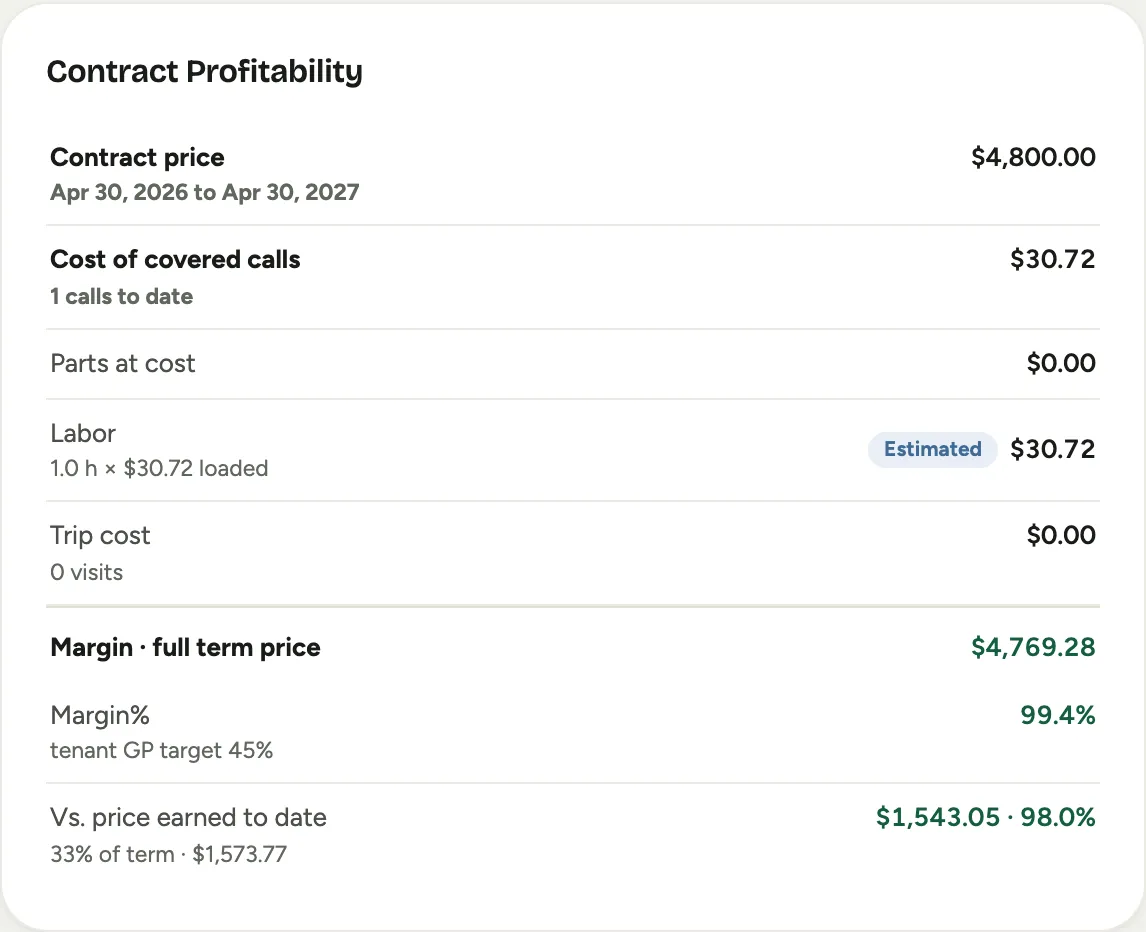
Task: Select the Contract Profitability heading
Action: pyautogui.click(x=205, y=72)
